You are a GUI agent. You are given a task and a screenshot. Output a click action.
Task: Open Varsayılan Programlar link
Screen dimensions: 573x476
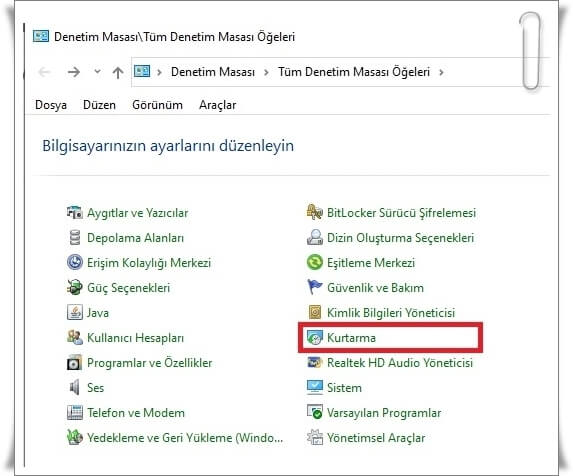384,413
